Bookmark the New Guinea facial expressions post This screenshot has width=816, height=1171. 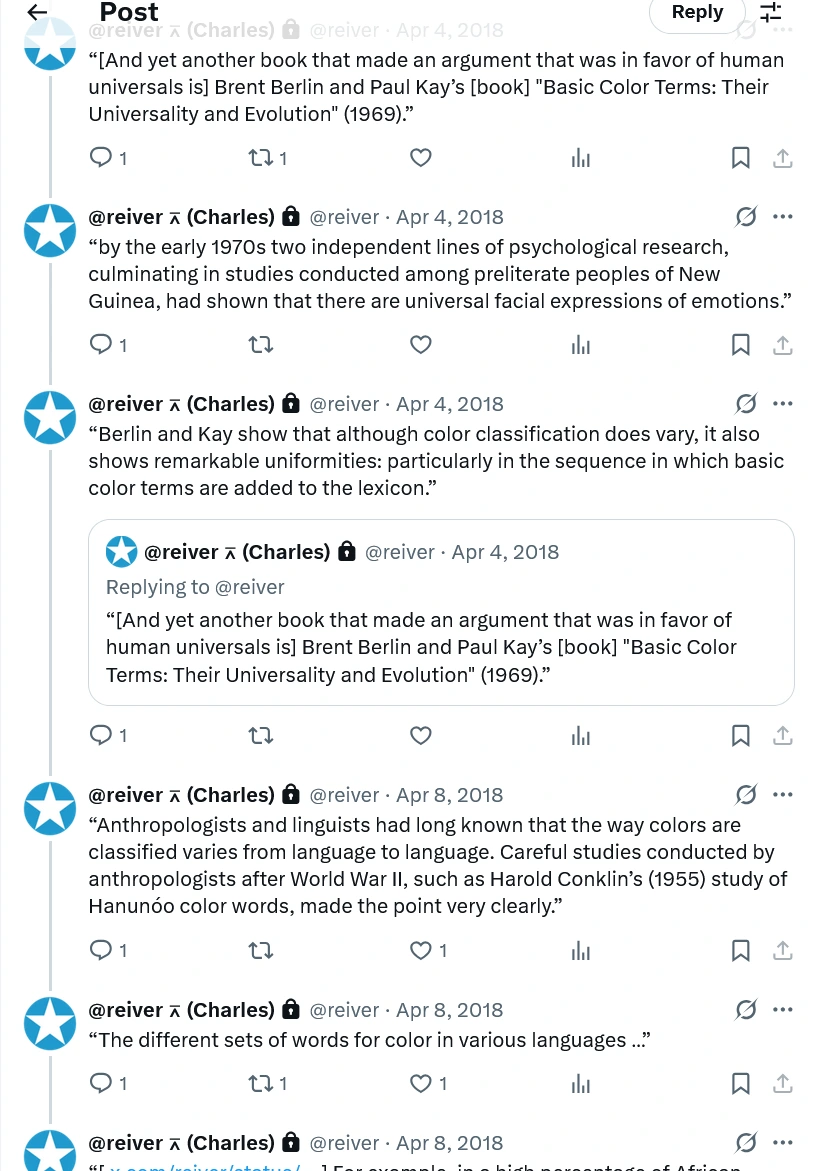click(x=741, y=345)
